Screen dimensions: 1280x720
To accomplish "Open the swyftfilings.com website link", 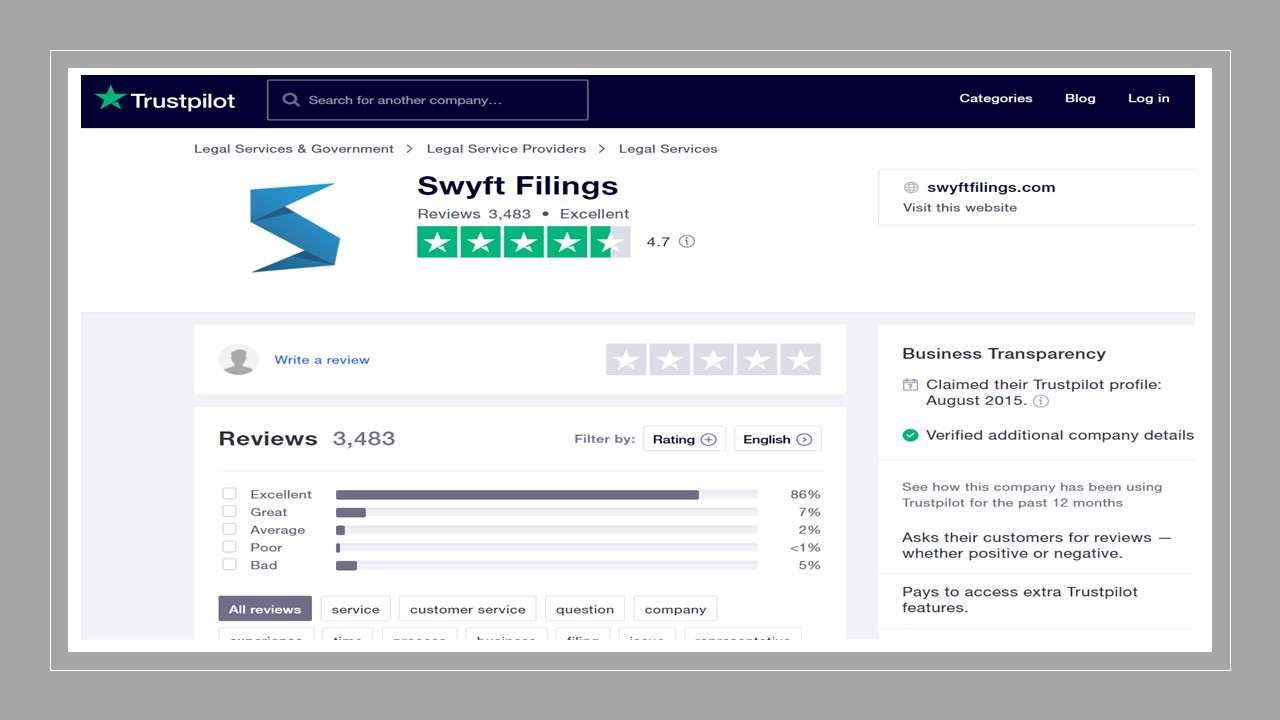I will tap(991, 187).
